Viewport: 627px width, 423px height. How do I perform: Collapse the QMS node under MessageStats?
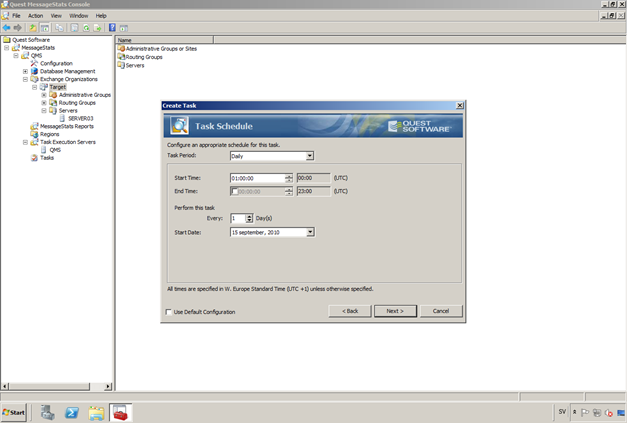16,56
